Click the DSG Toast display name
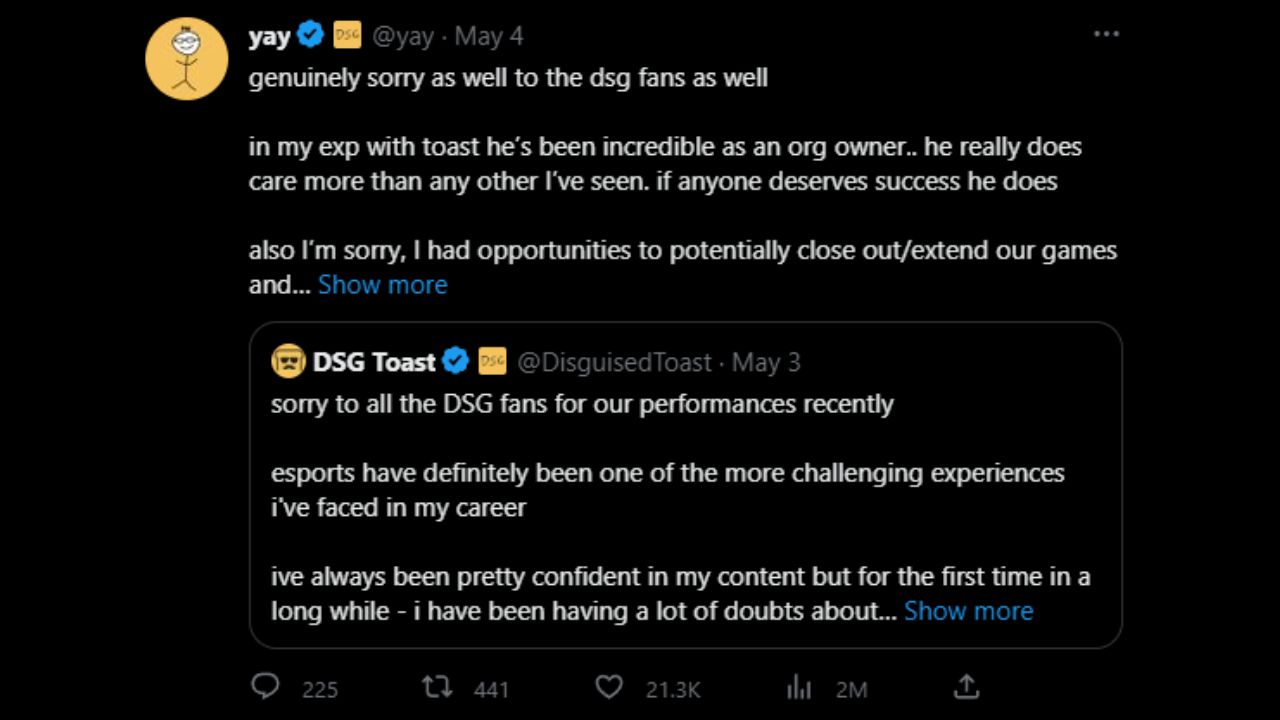 click(x=374, y=362)
